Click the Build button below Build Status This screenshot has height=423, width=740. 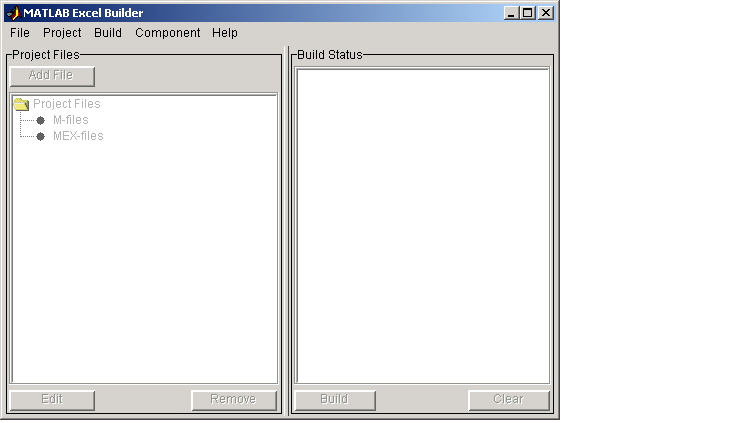pyautogui.click(x=335, y=400)
